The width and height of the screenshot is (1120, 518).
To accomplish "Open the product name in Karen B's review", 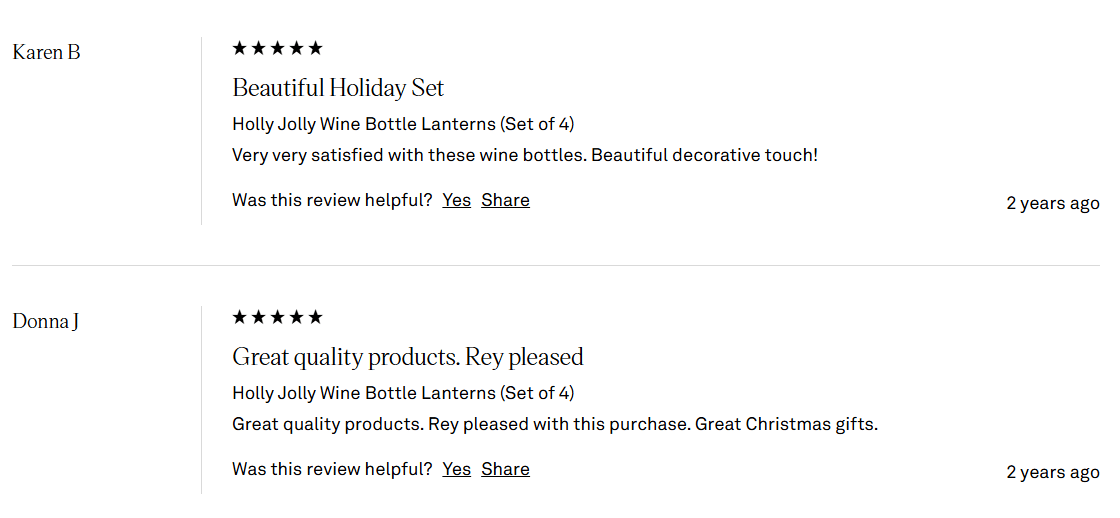I will click(x=402, y=124).
